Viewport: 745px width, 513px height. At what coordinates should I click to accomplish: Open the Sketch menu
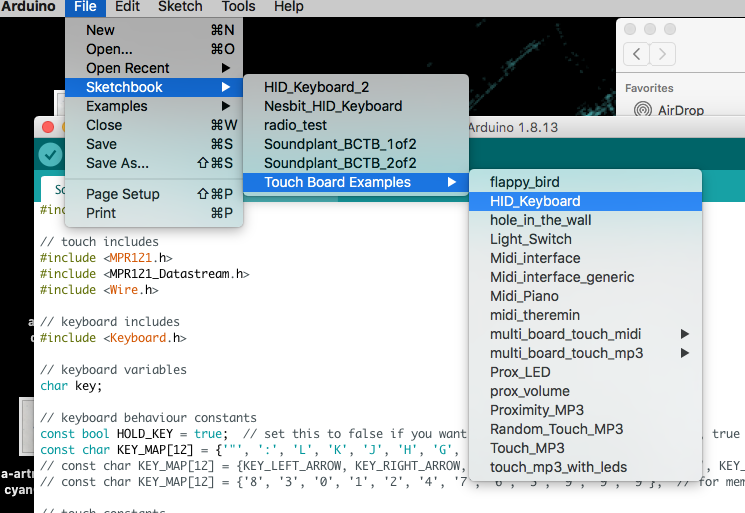pyautogui.click(x=180, y=7)
